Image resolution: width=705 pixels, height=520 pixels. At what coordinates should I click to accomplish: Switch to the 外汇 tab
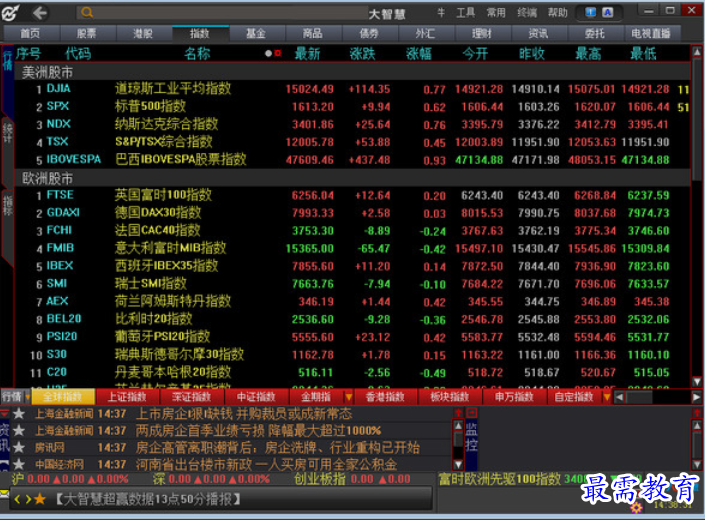click(x=425, y=33)
